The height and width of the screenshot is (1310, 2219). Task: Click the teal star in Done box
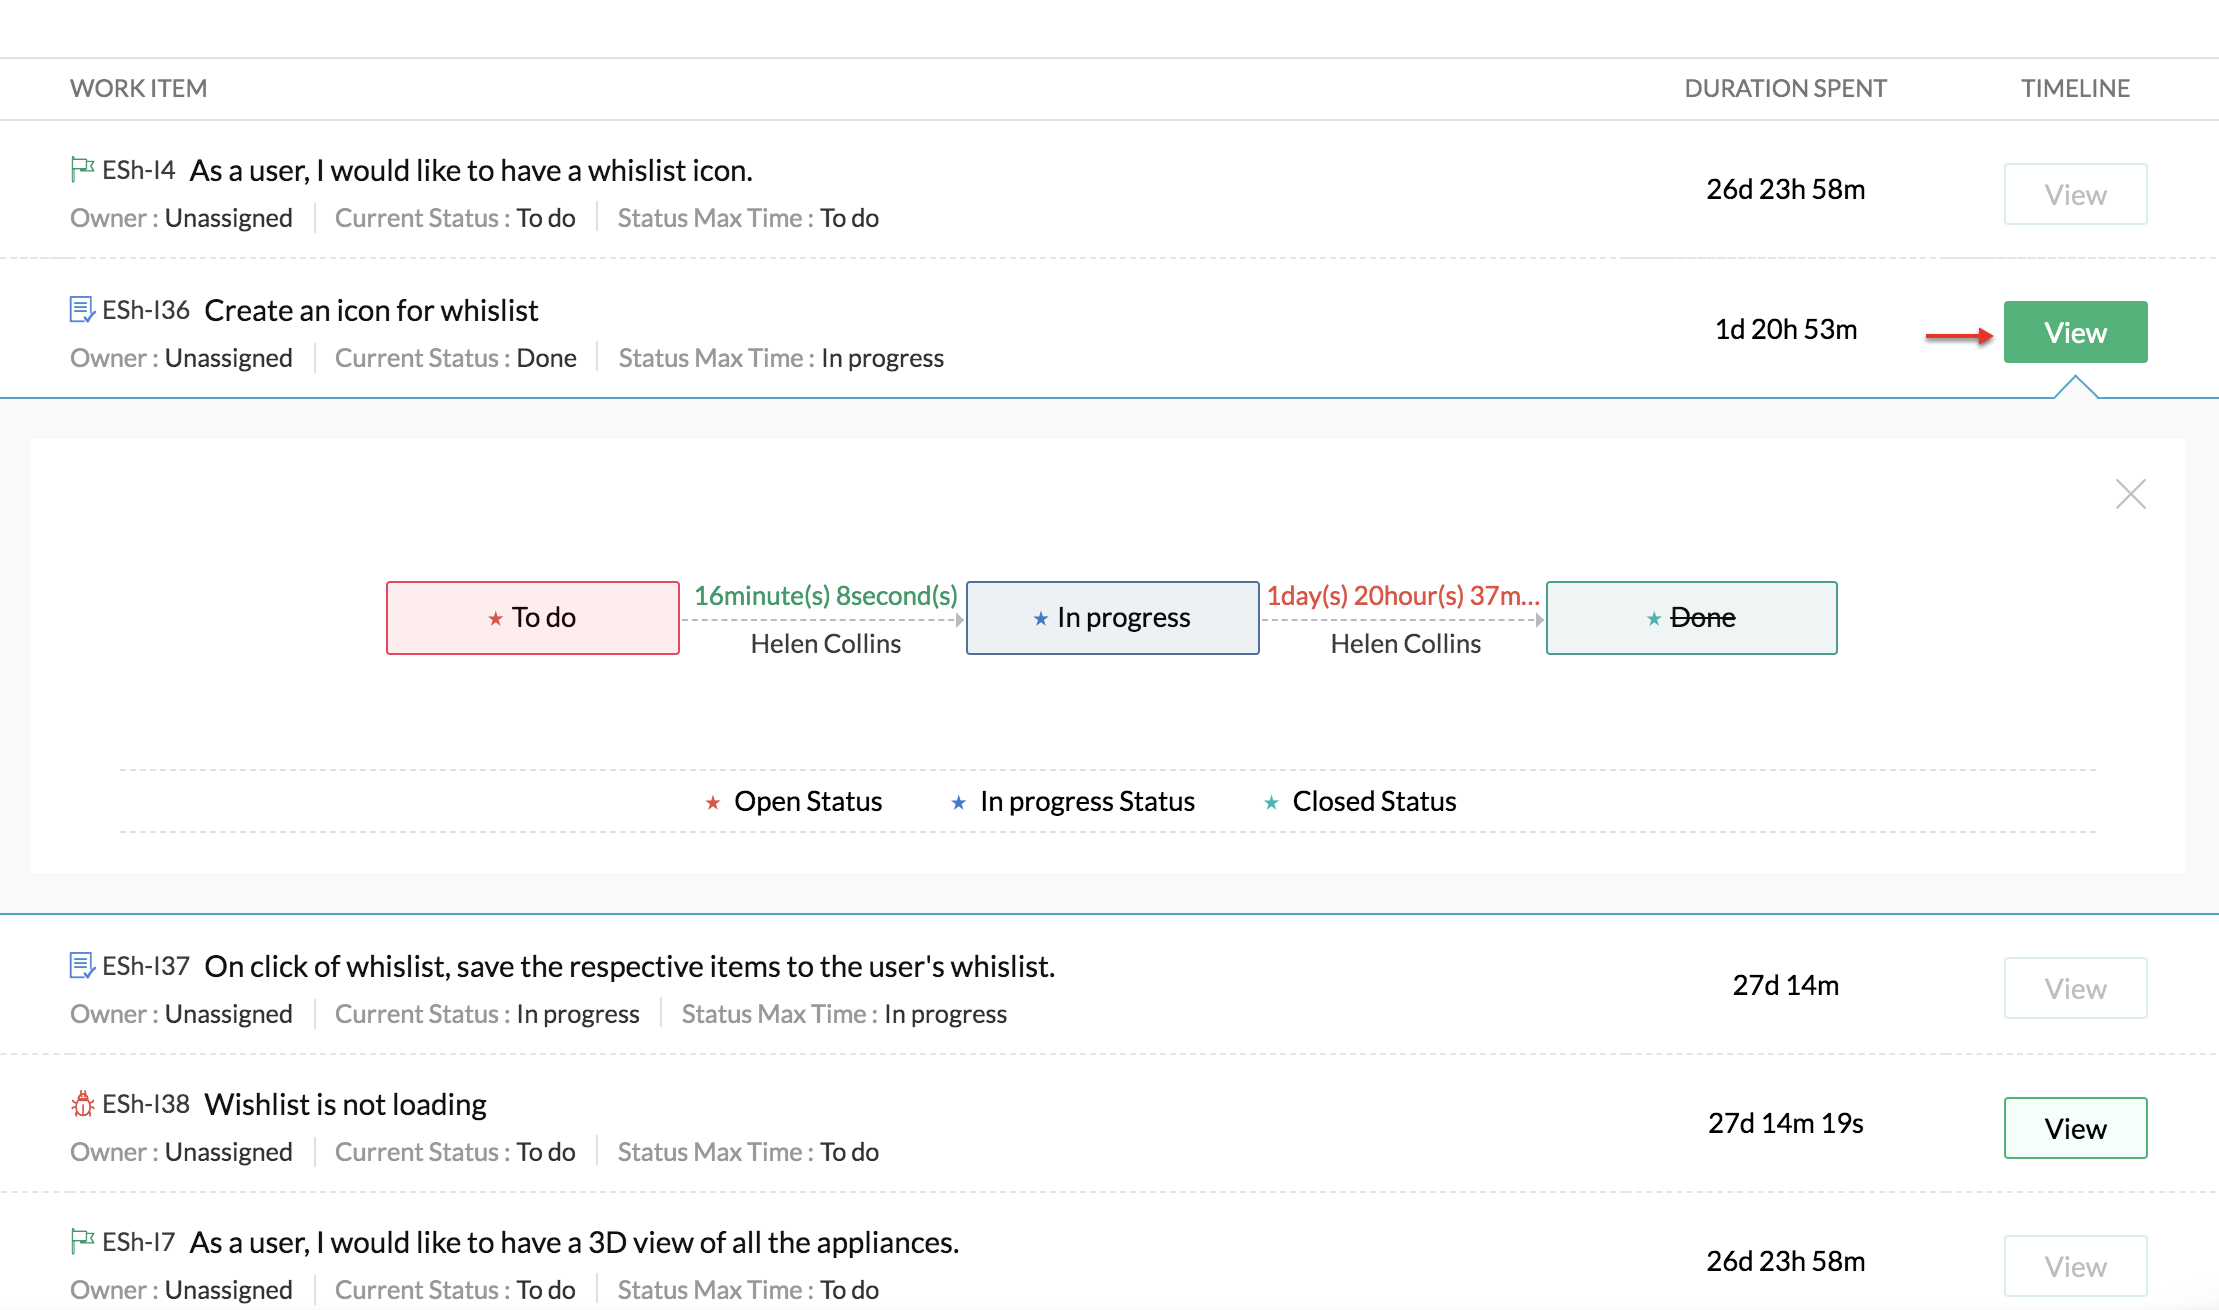pos(1653,619)
